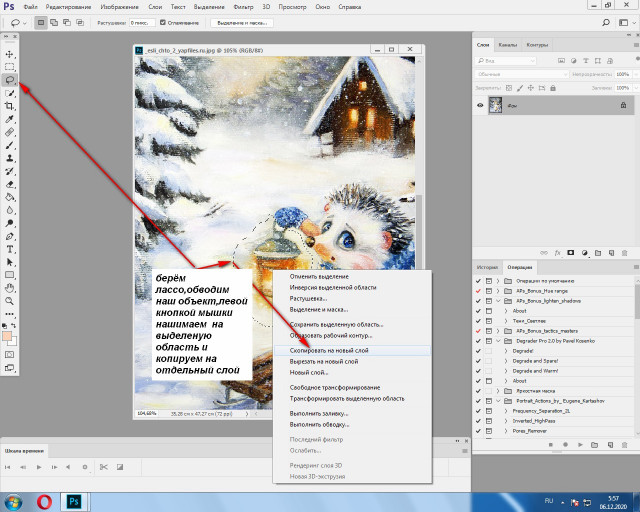The image size is (640, 512).
Task: Select the Lasso tool in the toolbar
Action: (x=10, y=79)
